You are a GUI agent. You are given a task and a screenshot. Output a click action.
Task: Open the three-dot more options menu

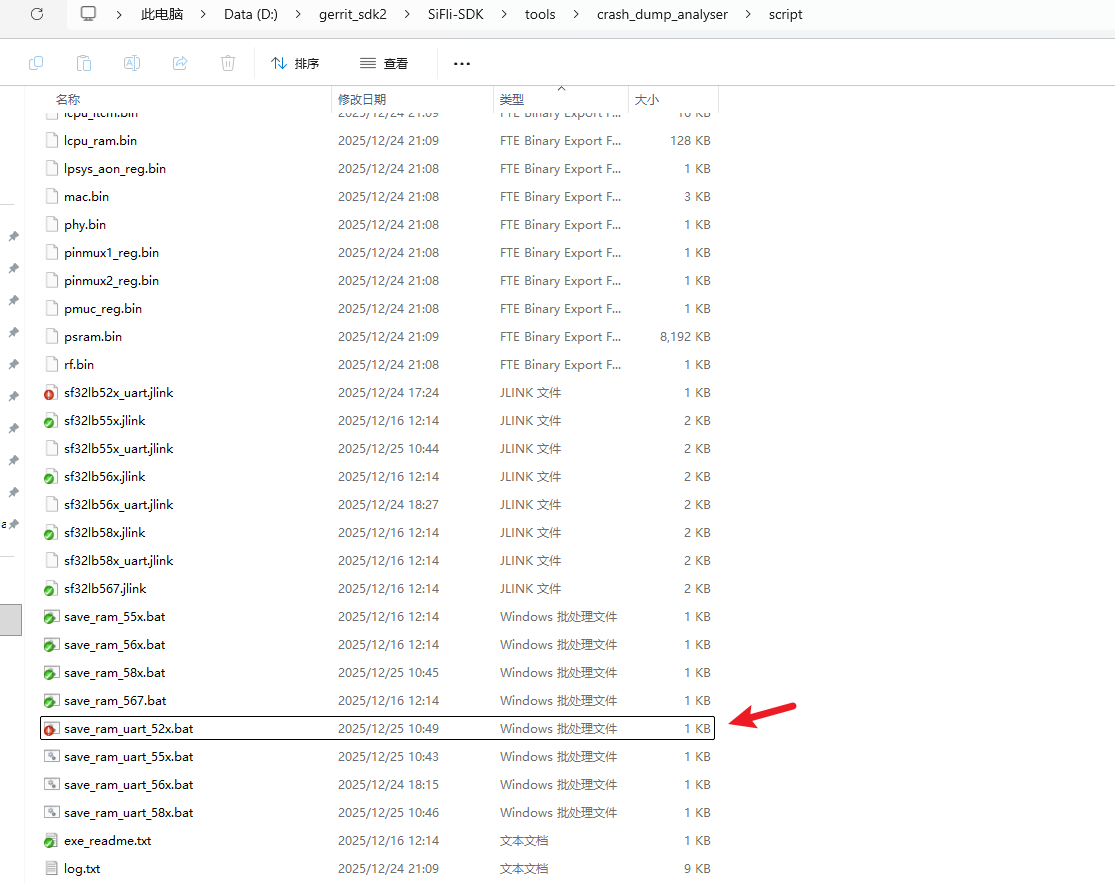461,63
